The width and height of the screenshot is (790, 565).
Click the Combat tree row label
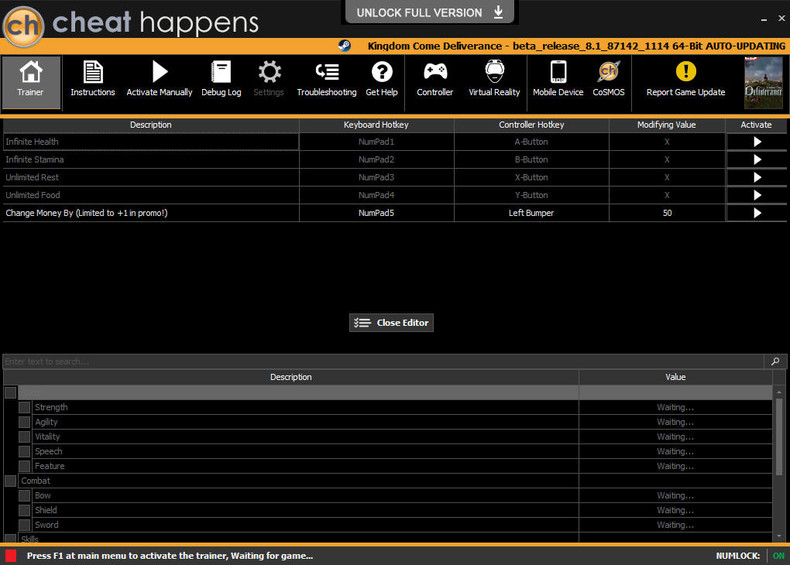(x=36, y=481)
